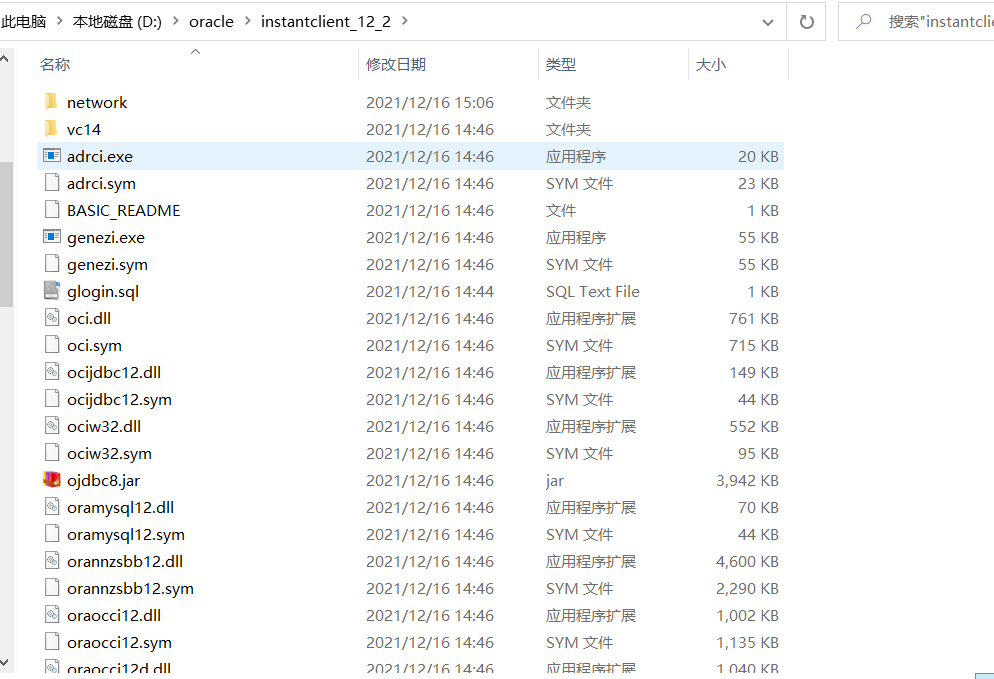Sort files by the 名称 column header
This screenshot has height=679, width=994.
56,64
